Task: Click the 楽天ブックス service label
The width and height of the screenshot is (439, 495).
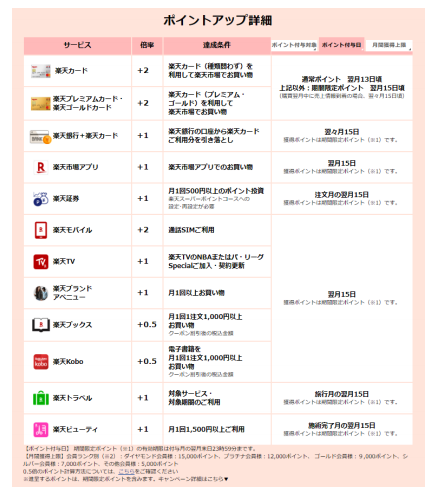Action: 72,325
